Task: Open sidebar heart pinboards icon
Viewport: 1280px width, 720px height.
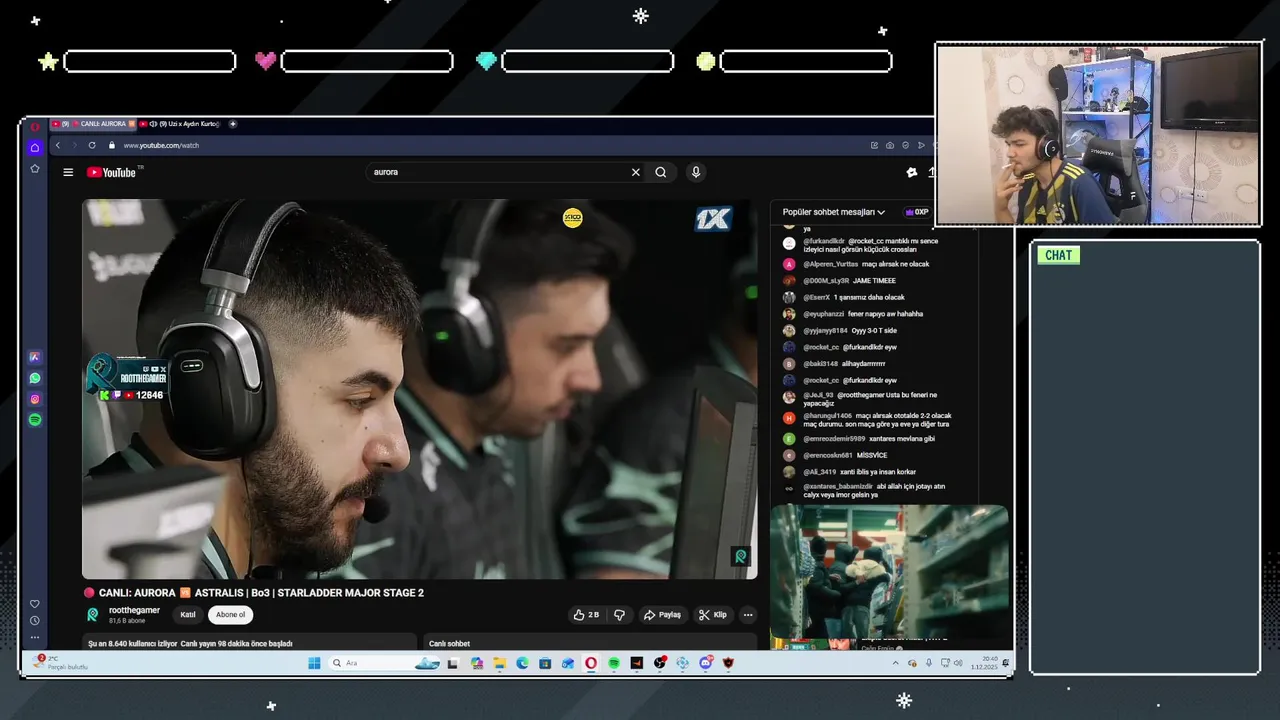Action: tap(34, 604)
